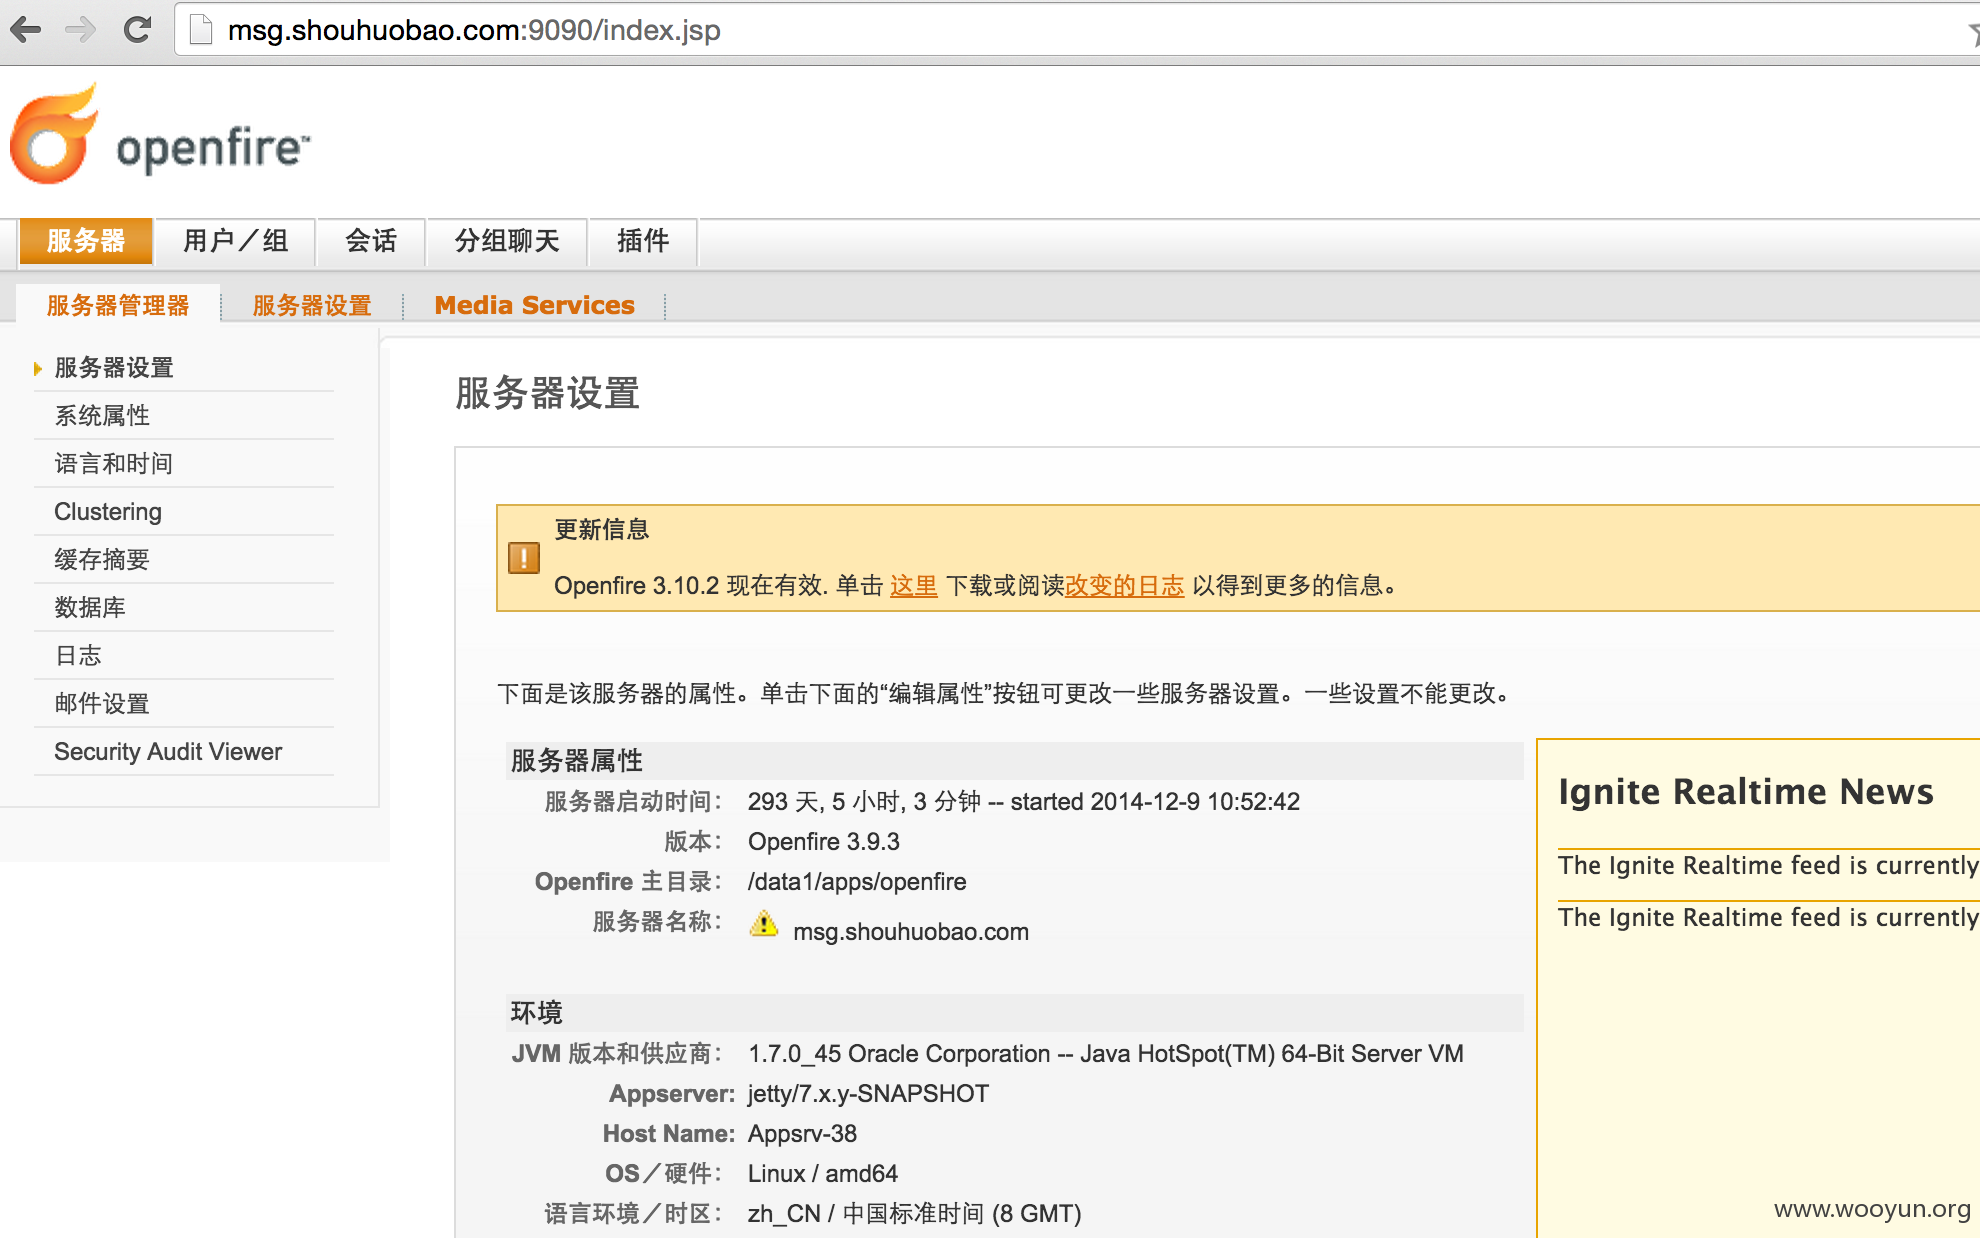Click the server uptime value starting with 293 天
The image size is (1980, 1238).
[1024, 802]
